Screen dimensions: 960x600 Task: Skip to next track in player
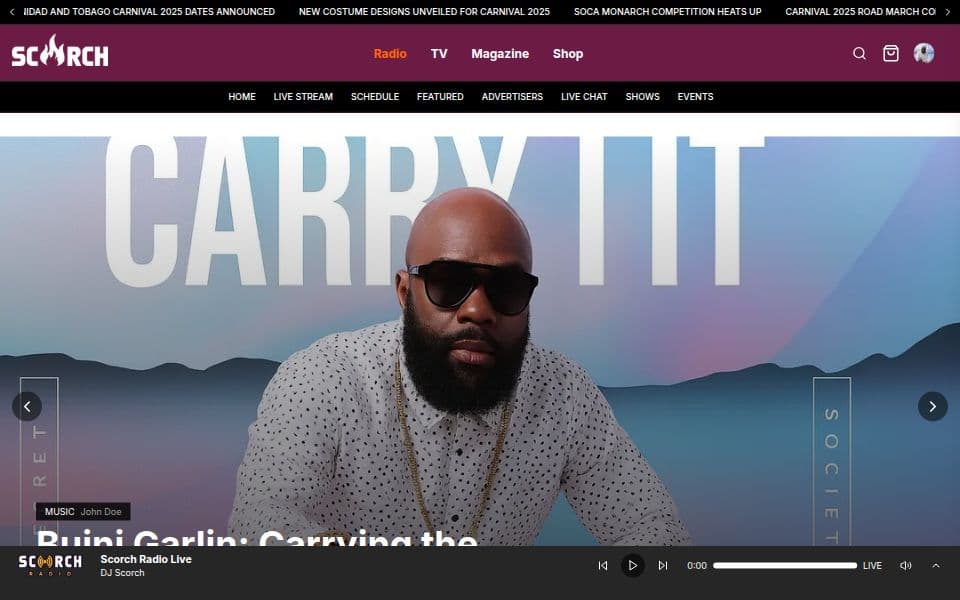(x=662, y=566)
